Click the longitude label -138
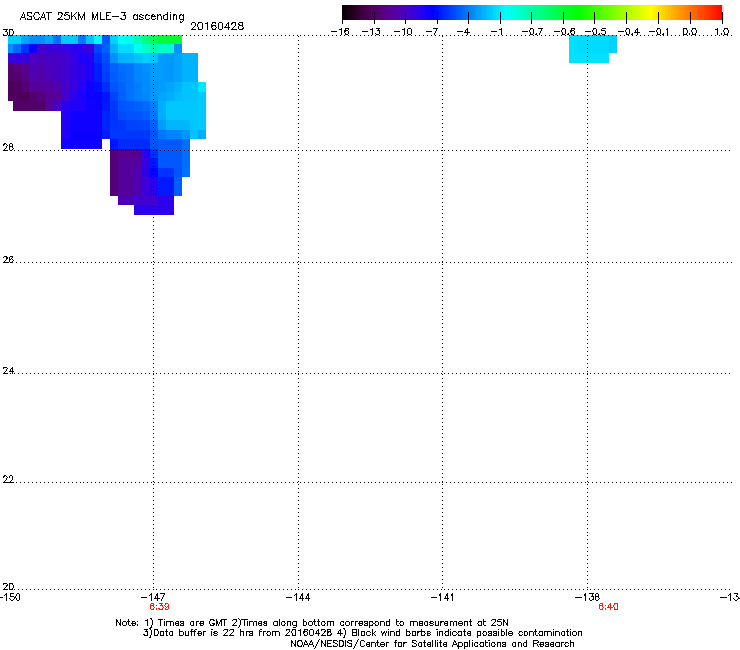 point(587,597)
